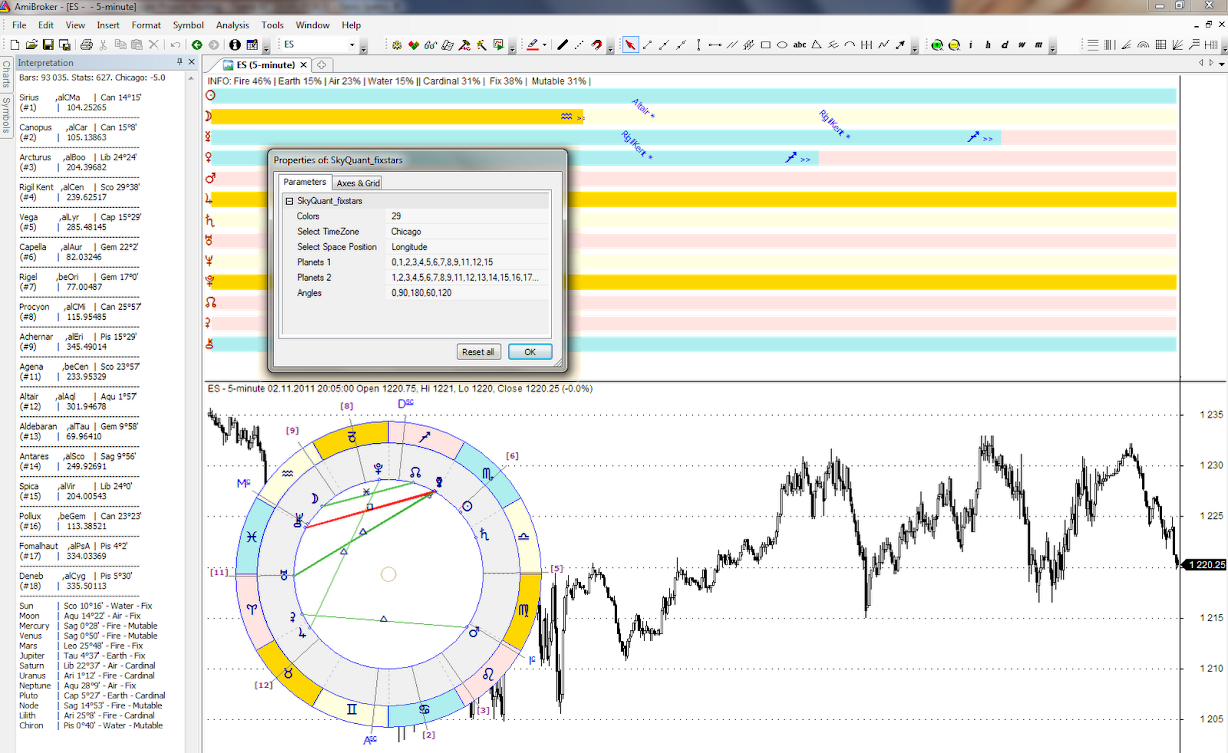Click the Undo arrow icon
Viewport: 1228px width, 753px height.
175,45
